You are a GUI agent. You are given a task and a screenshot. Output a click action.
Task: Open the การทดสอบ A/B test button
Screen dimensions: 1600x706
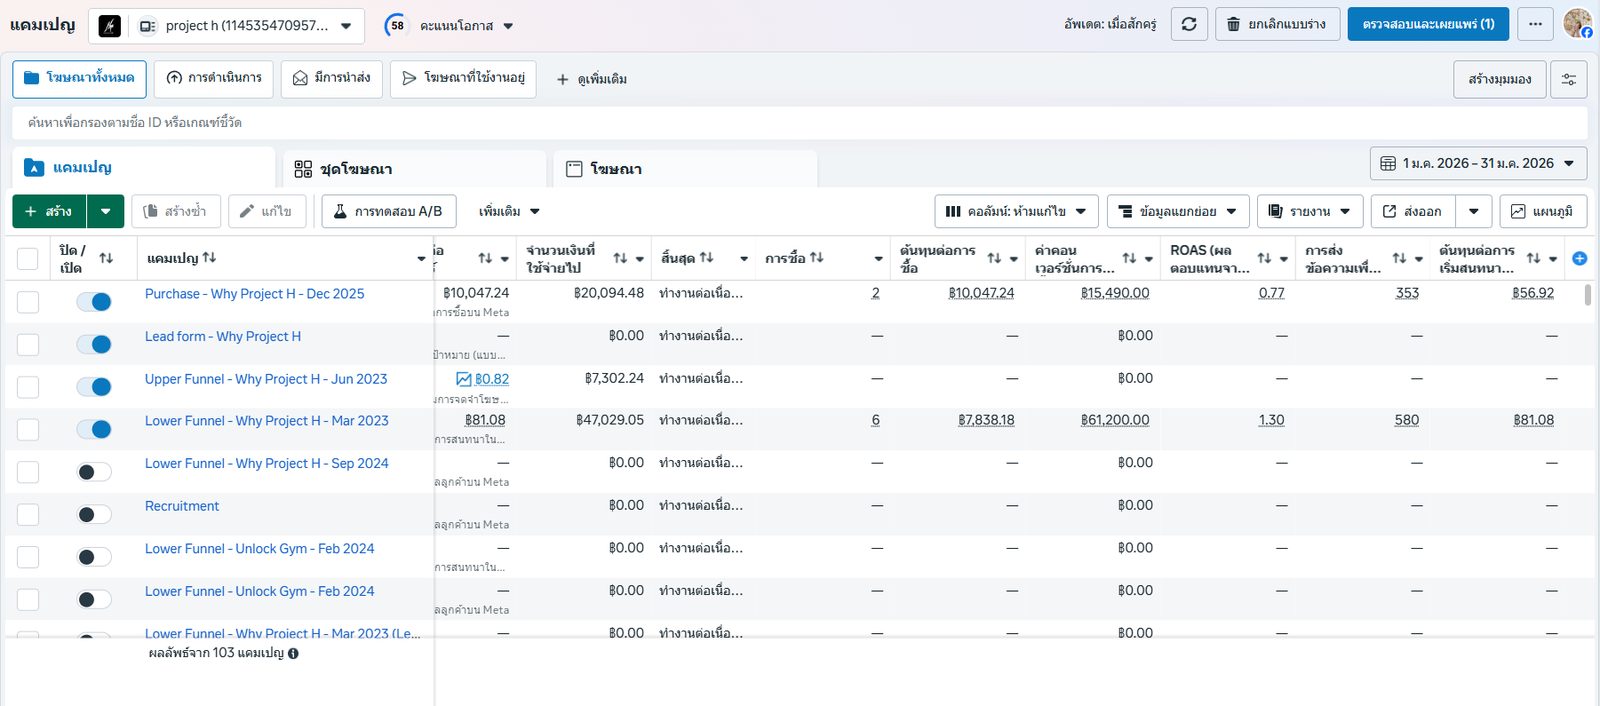click(x=388, y=211)
